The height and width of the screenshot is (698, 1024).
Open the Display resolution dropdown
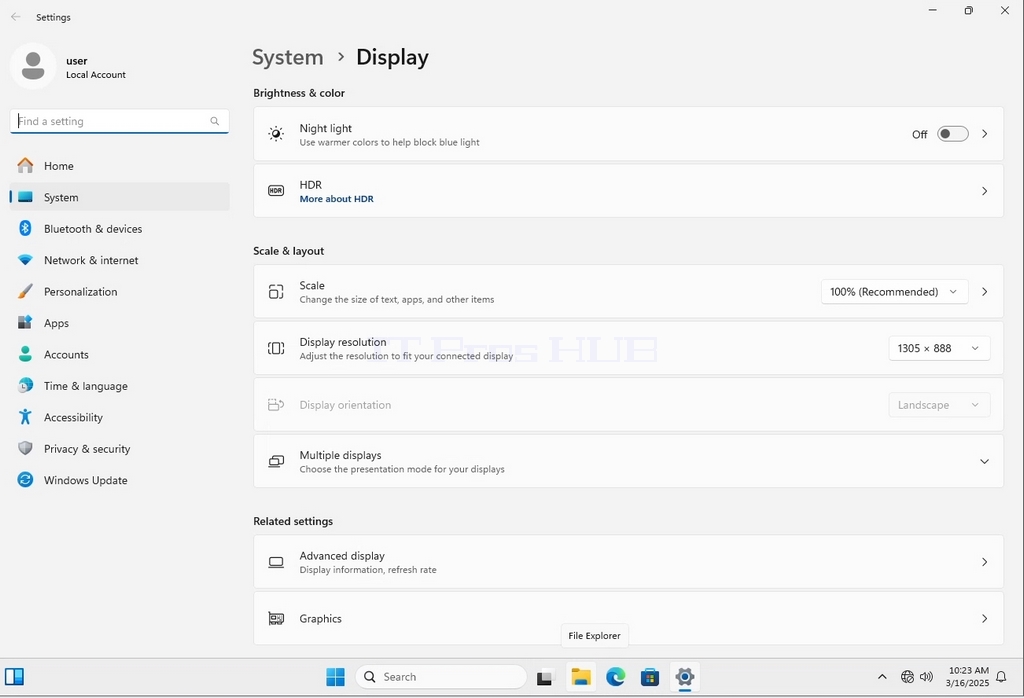coord(939,348)
